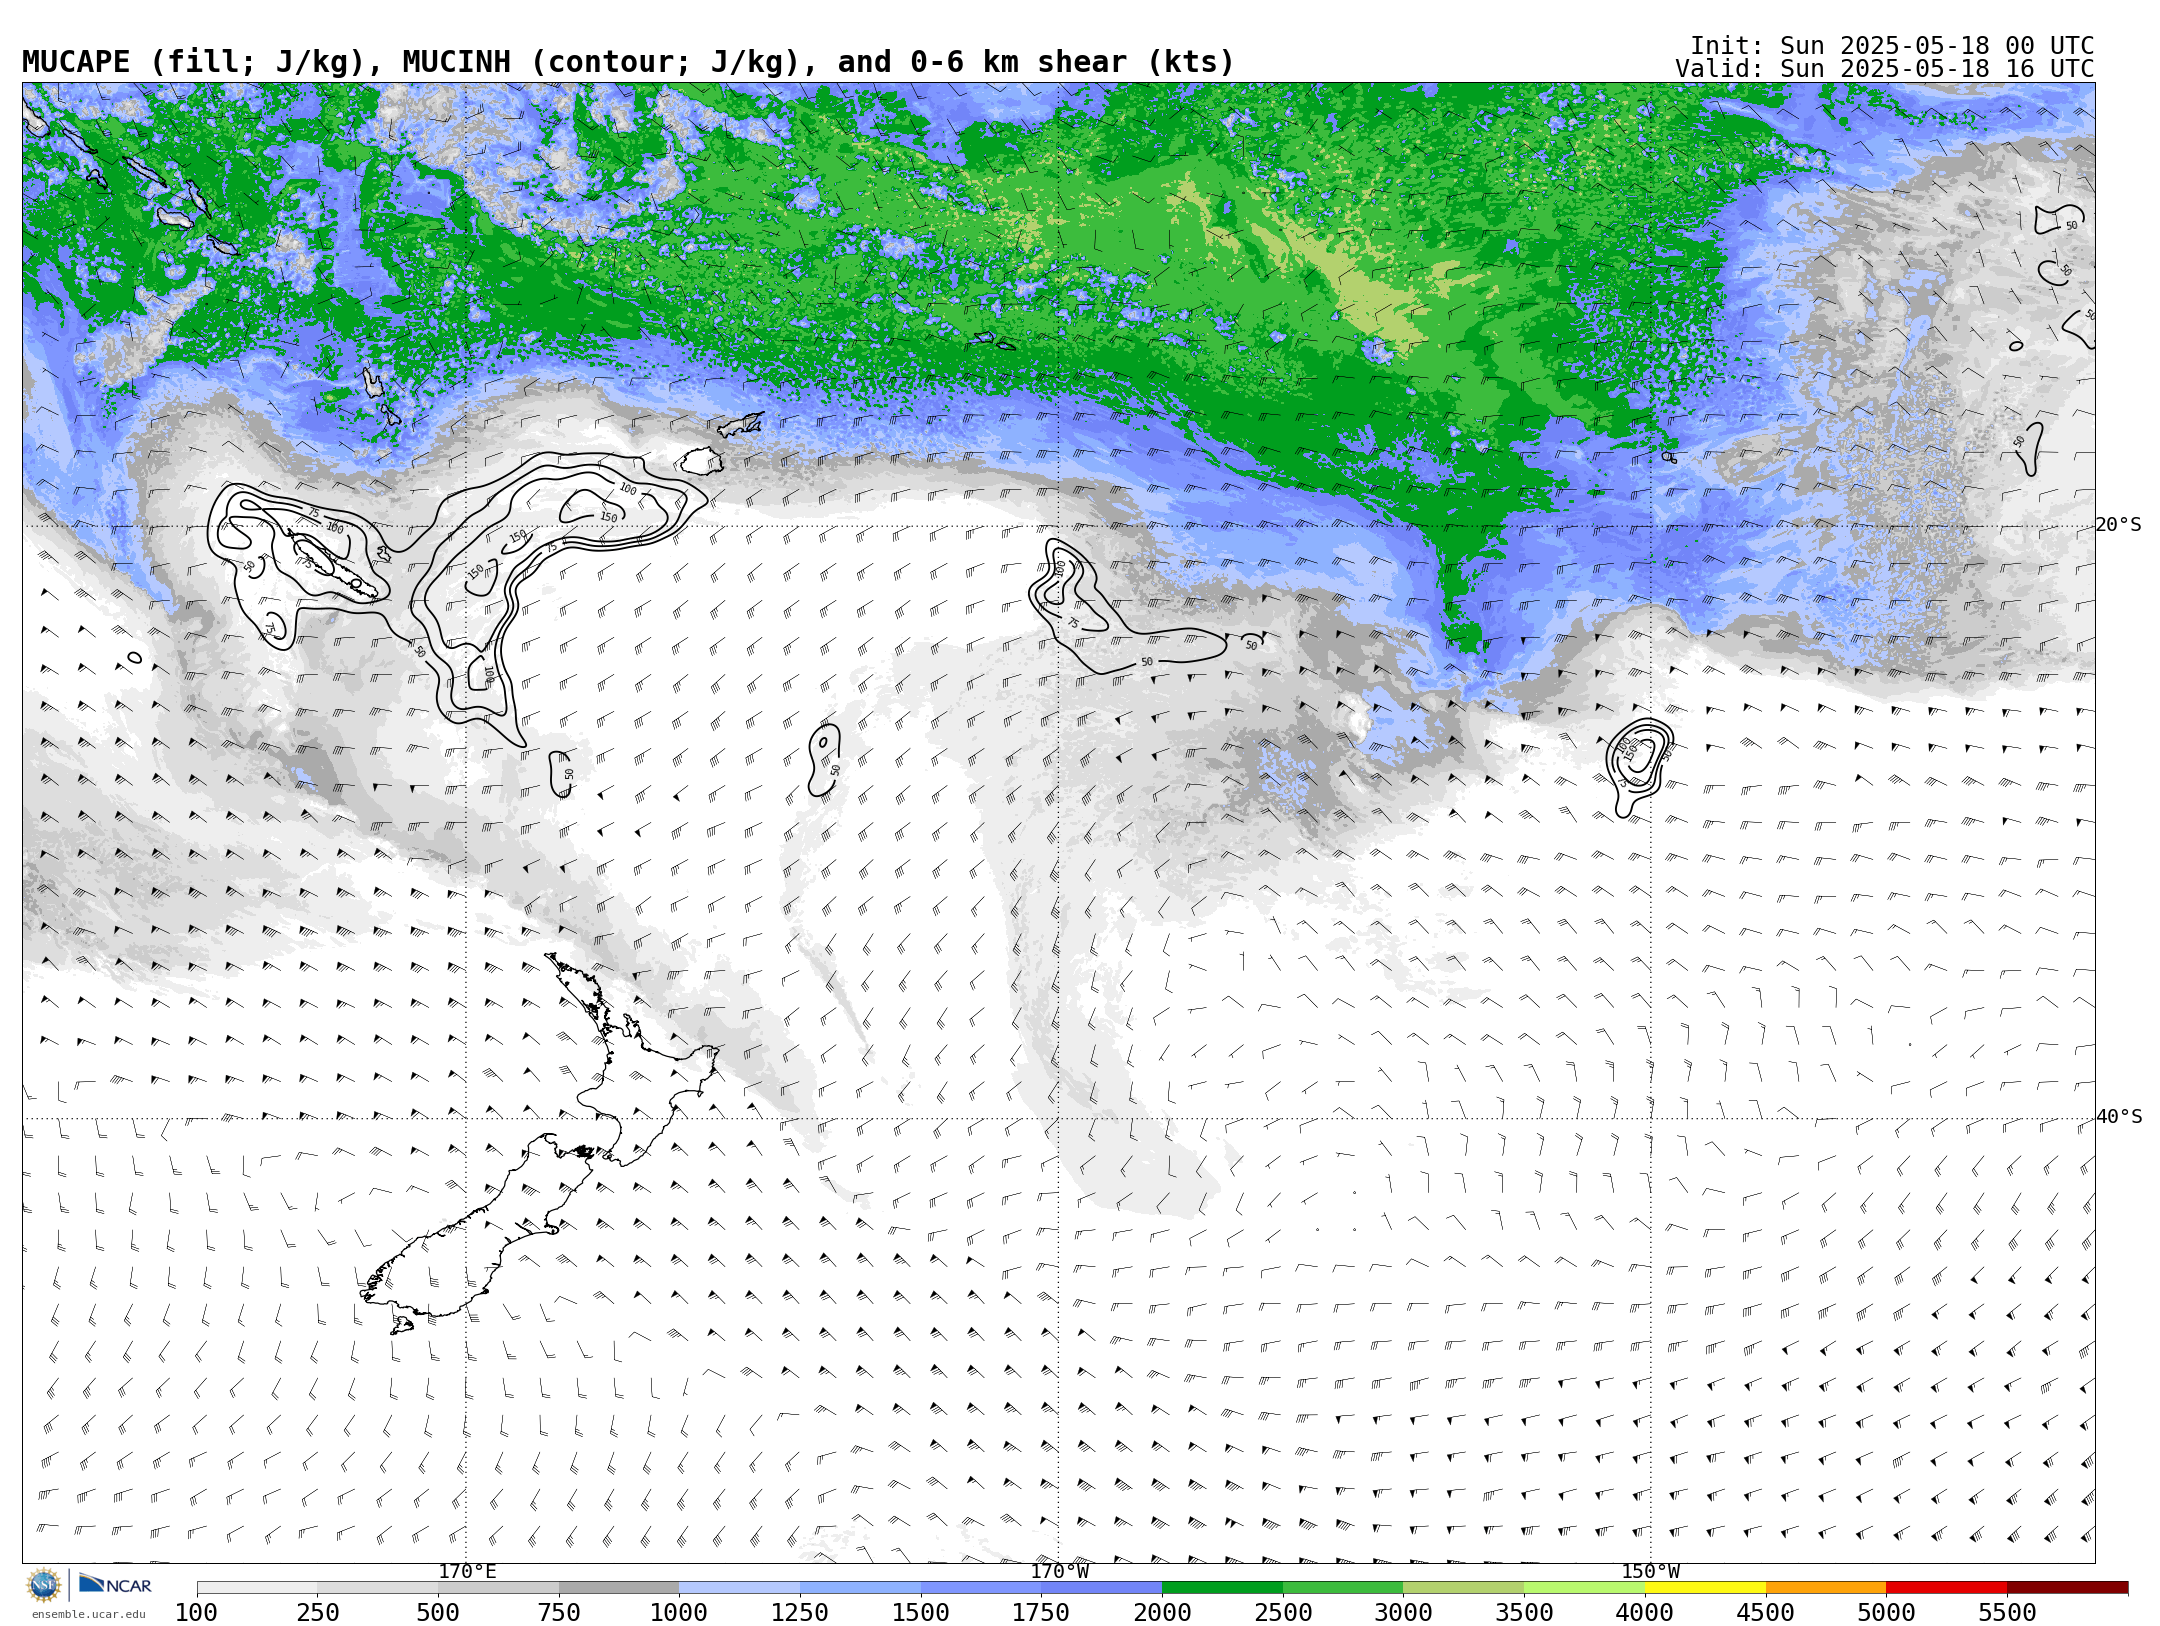Viewport: 2160px width, 1626px height.
Task: Click the colorbar value '4500'
Action: pos(1766,1612)
